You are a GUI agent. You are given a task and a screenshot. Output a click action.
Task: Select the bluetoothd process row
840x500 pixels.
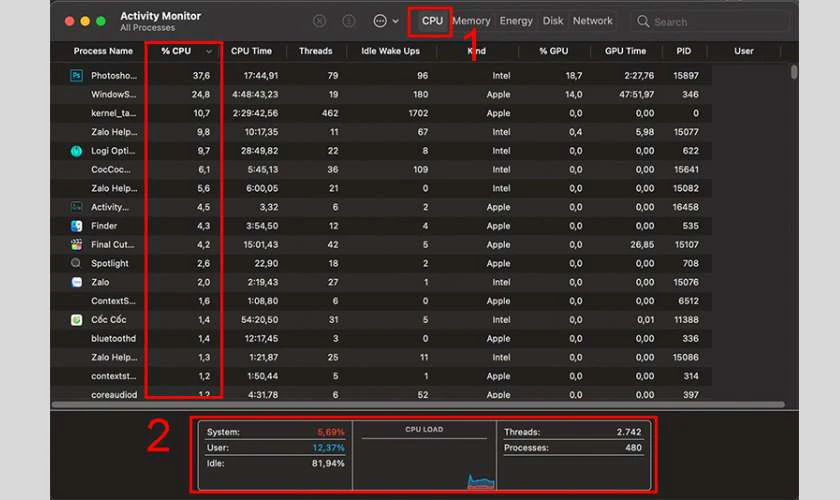point(381,339)
